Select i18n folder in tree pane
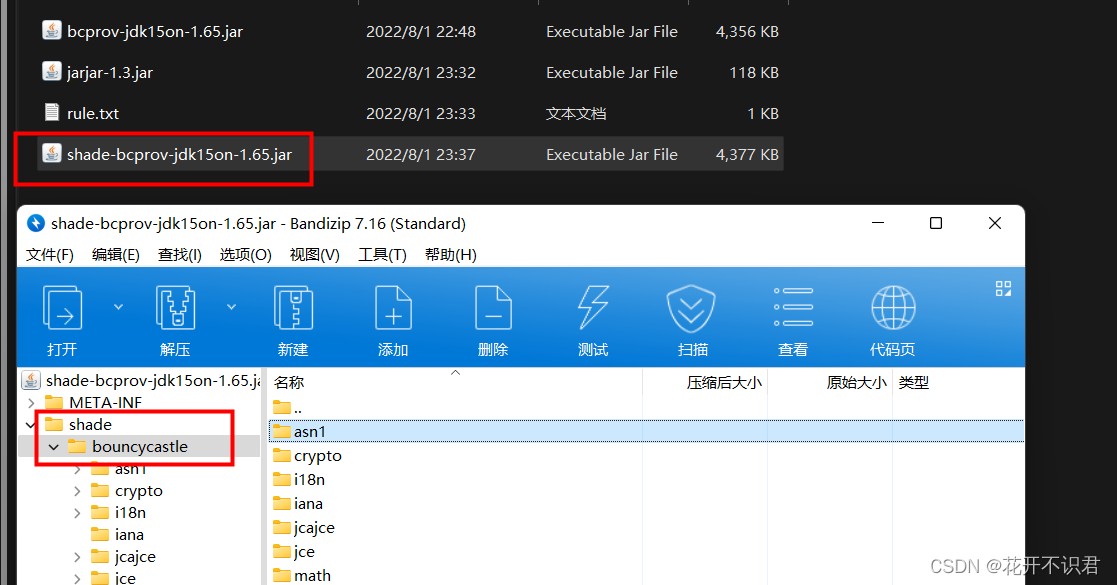 [x=118, y=513]
